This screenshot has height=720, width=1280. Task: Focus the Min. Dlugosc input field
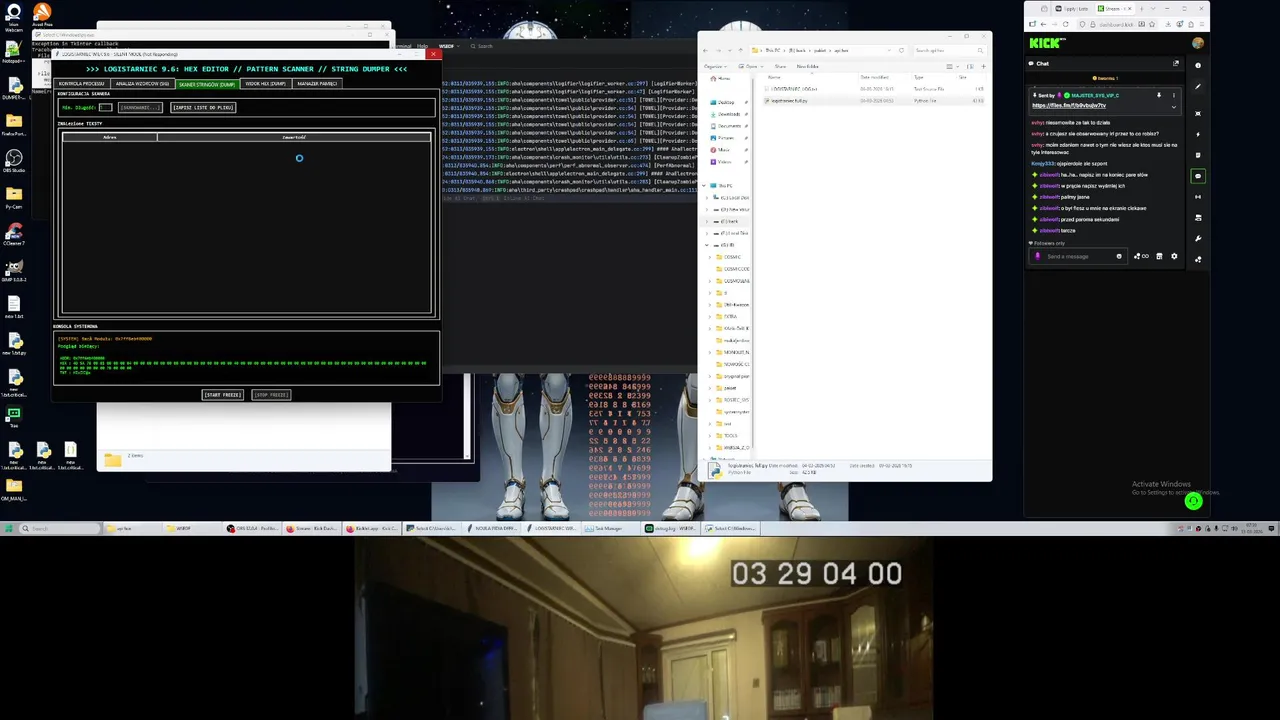(x=105, y=107)
